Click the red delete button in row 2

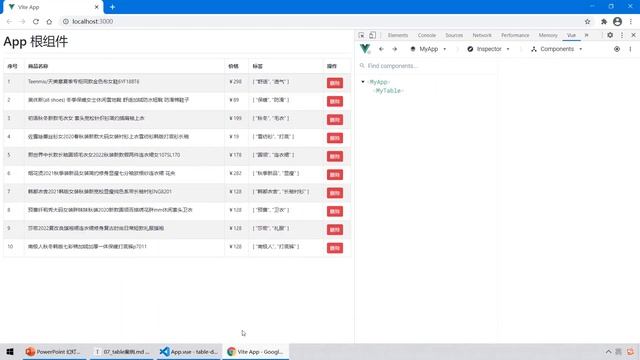pyautogui.click(x=335, y=101)
